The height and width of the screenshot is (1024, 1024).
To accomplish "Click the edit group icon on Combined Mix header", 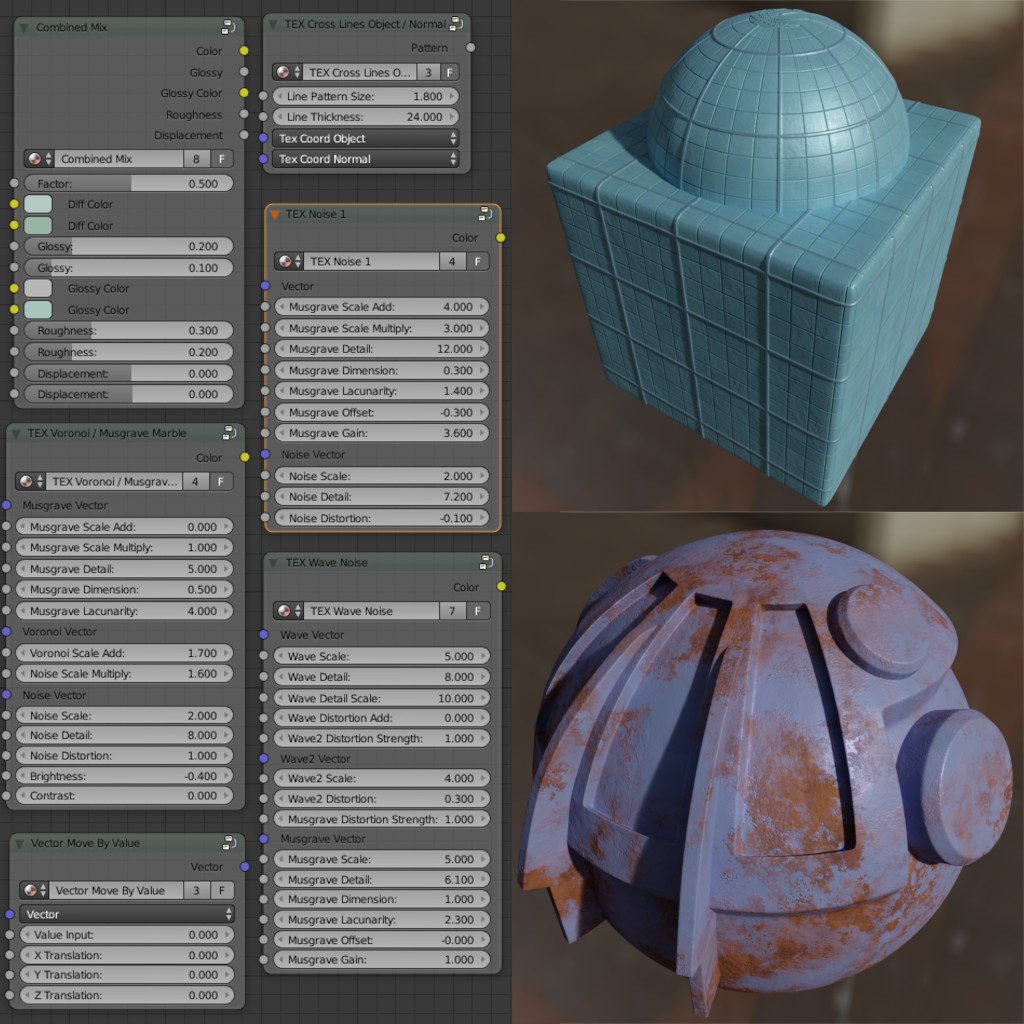I will click(228, 27).
